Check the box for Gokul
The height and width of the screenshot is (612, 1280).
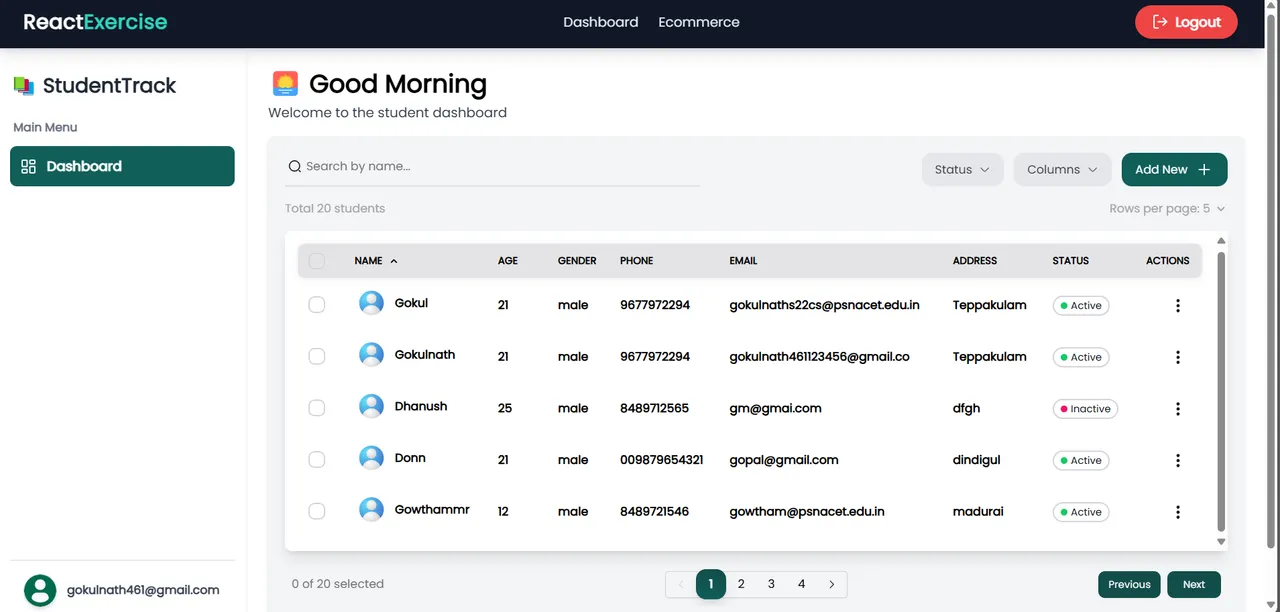tap(317, 305)
